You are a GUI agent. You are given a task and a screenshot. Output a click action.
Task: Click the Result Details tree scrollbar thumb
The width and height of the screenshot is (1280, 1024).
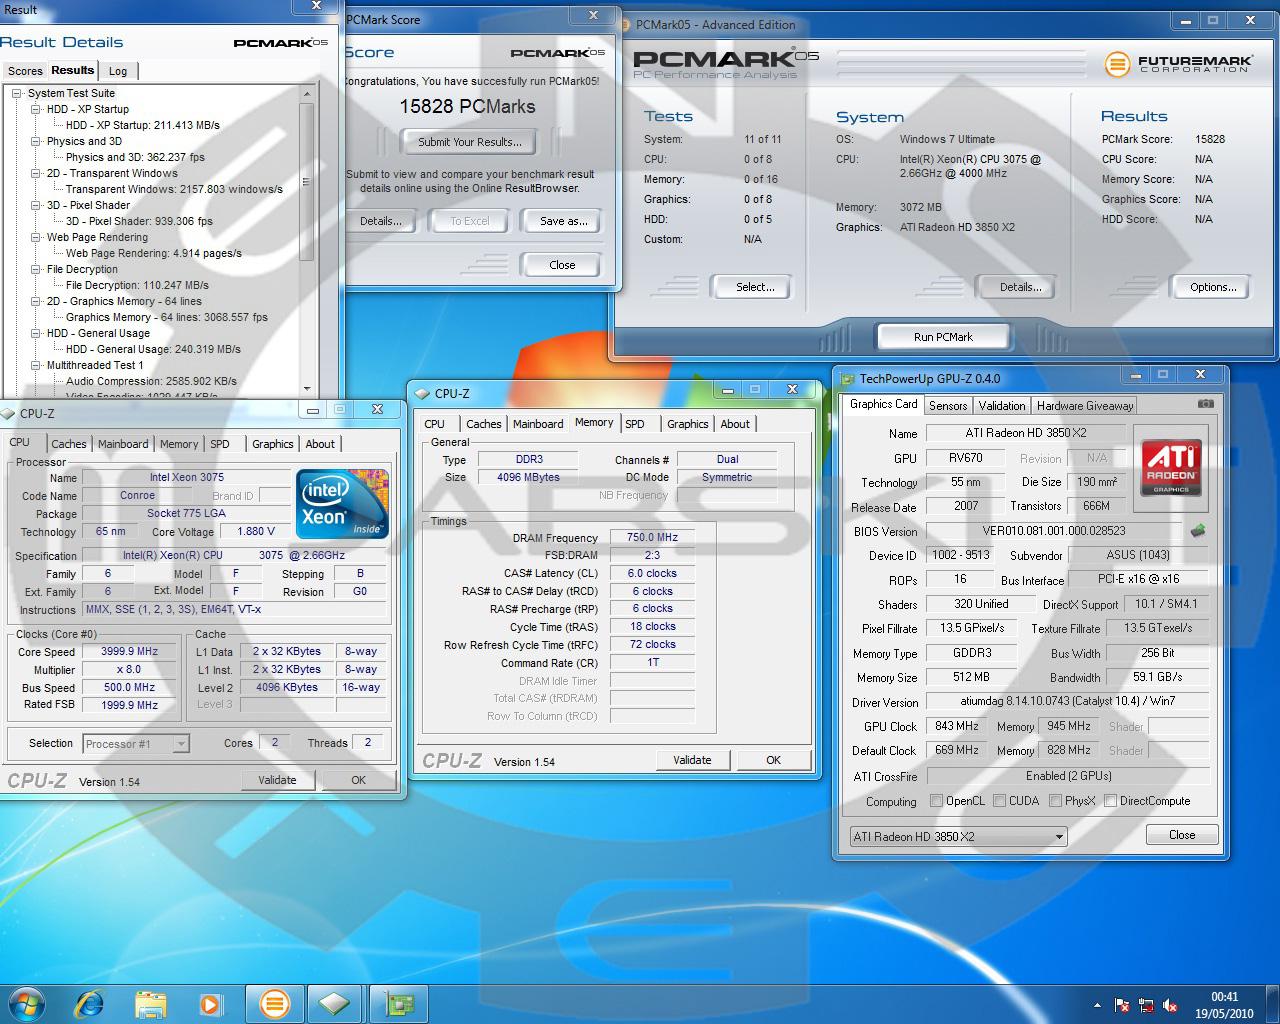click(307, 182)
